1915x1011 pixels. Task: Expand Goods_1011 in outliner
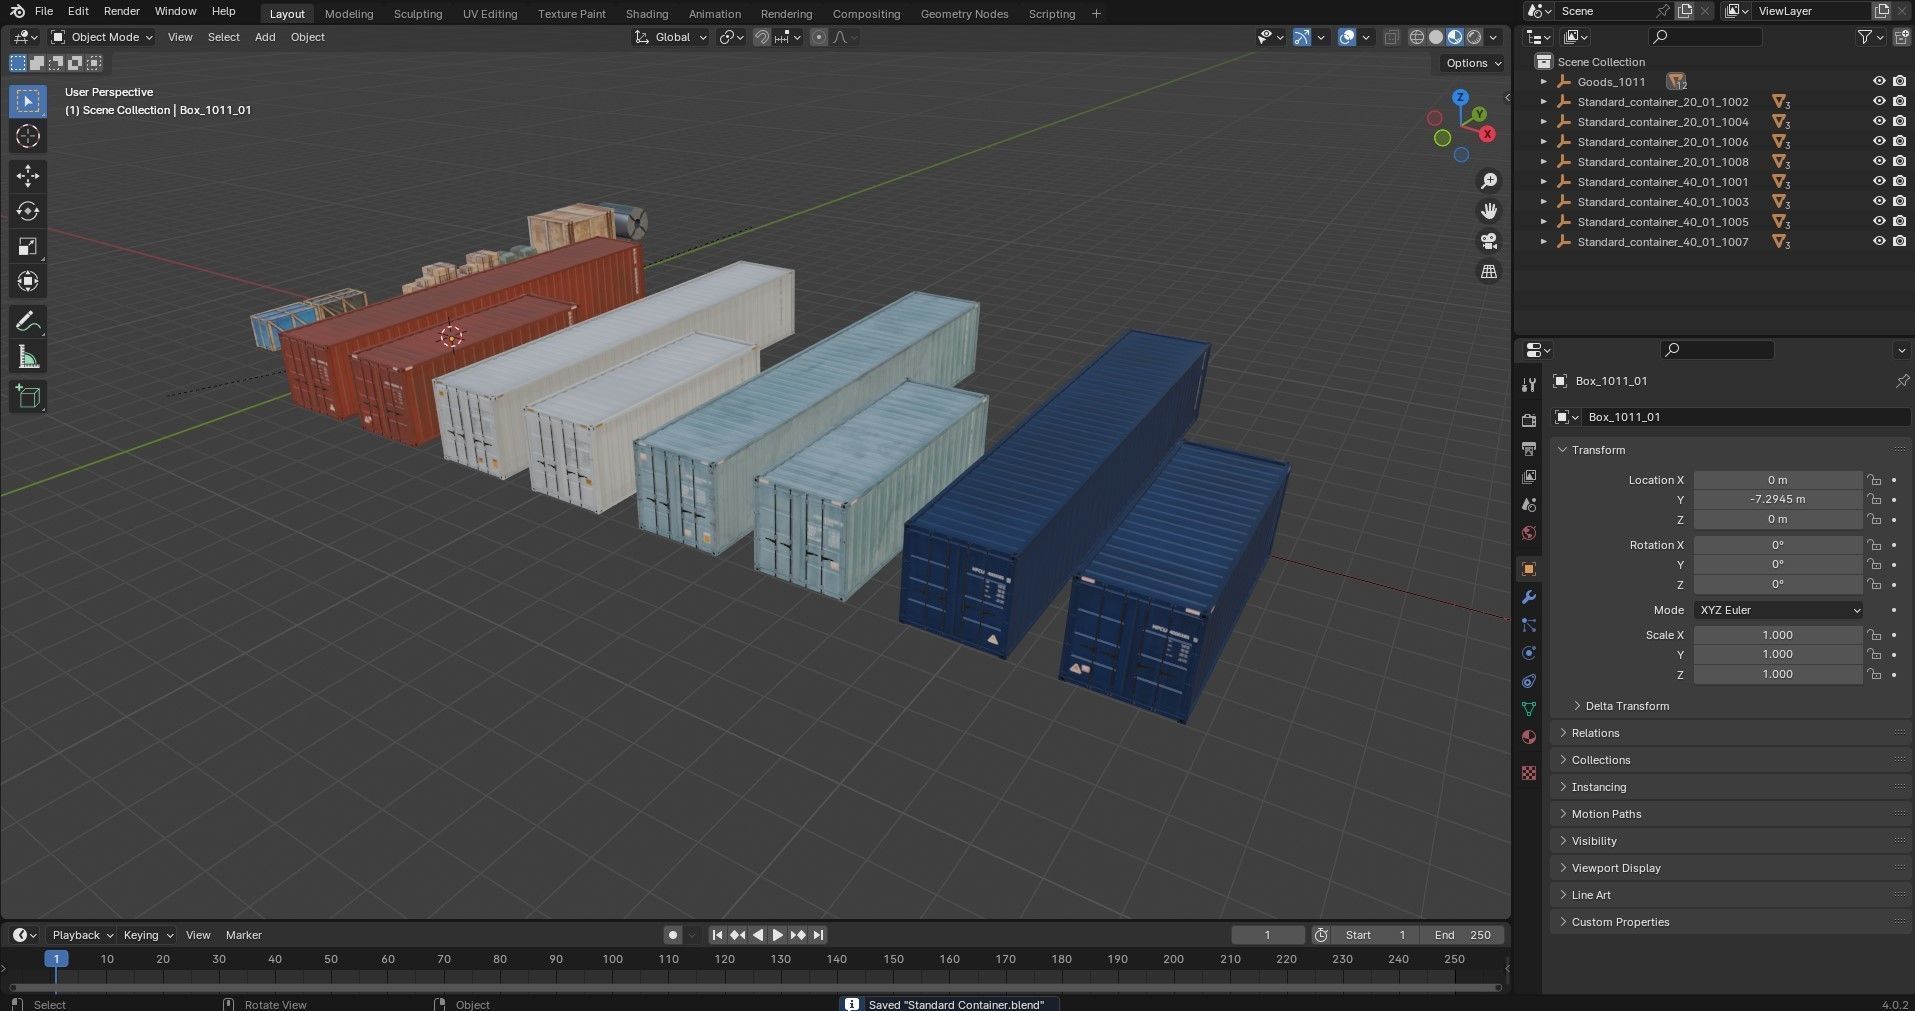[x=1543, y=82]
